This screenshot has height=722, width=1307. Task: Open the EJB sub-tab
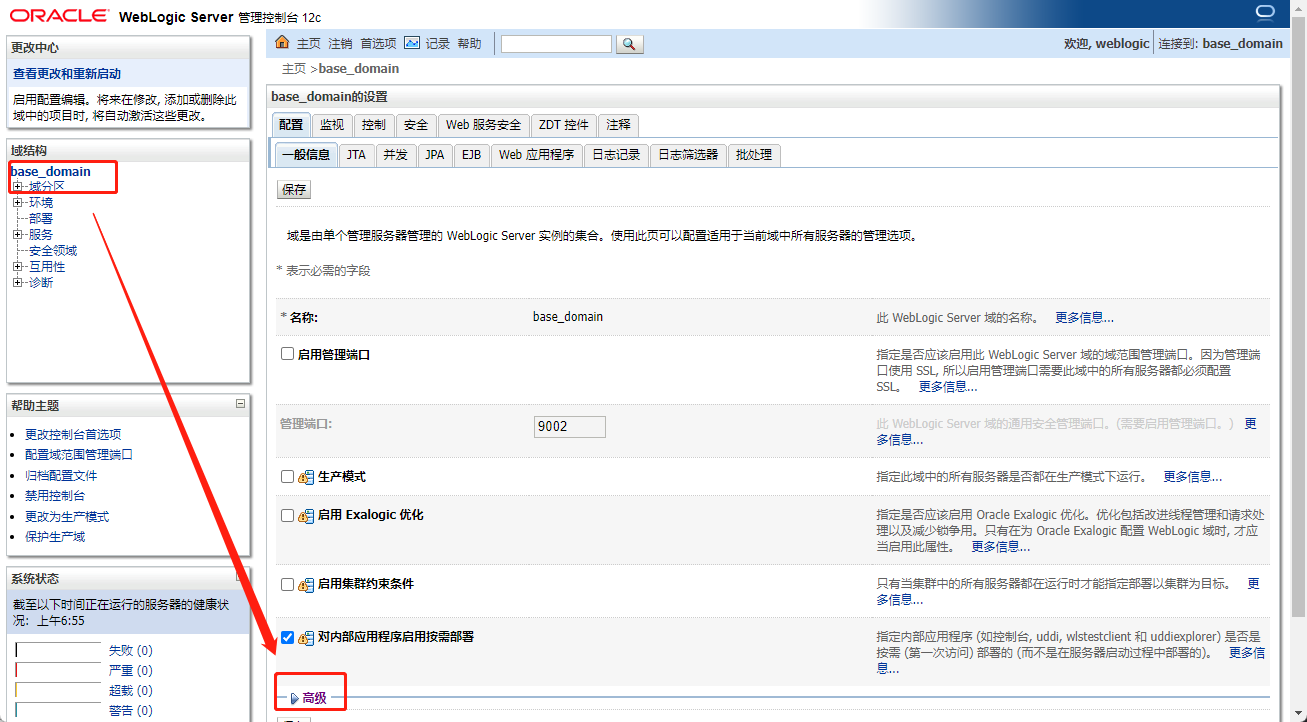[471, 155]
